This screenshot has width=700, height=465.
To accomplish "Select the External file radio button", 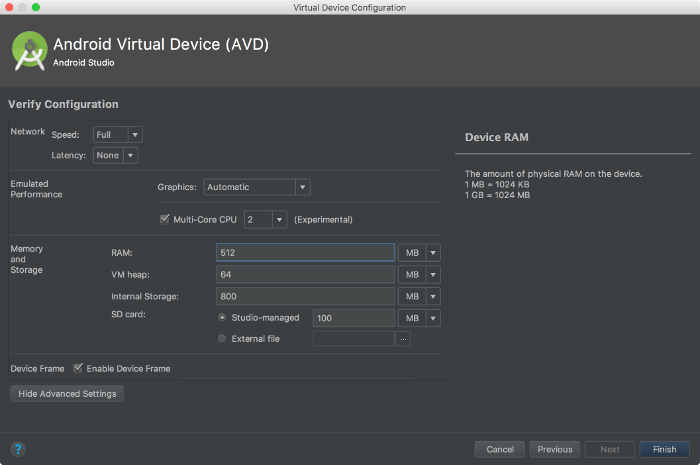I will point(222,339).
